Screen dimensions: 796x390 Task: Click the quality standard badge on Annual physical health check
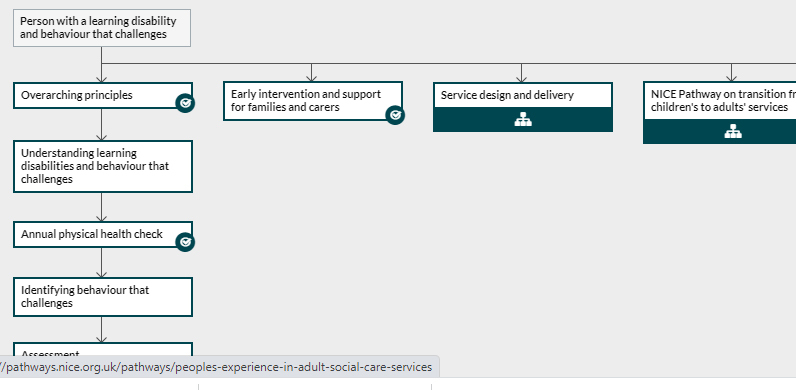185,242
